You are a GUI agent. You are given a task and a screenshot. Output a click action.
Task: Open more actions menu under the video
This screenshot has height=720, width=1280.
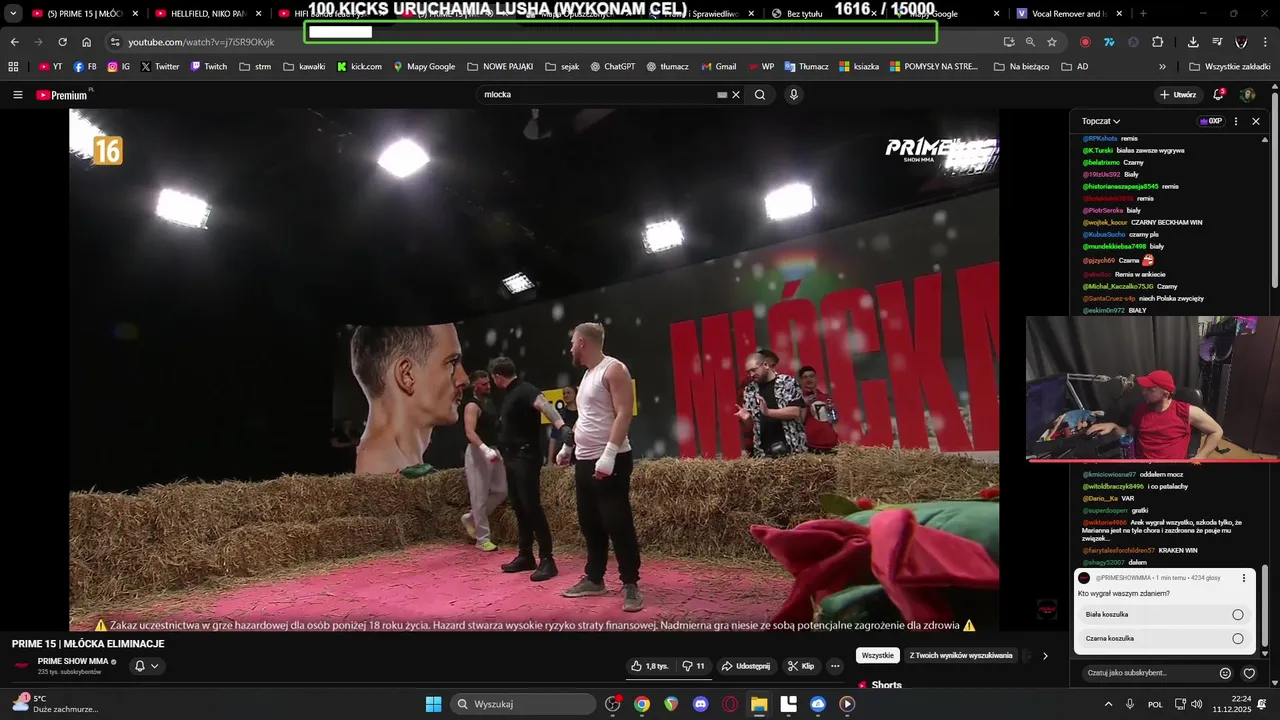point(835,666)
